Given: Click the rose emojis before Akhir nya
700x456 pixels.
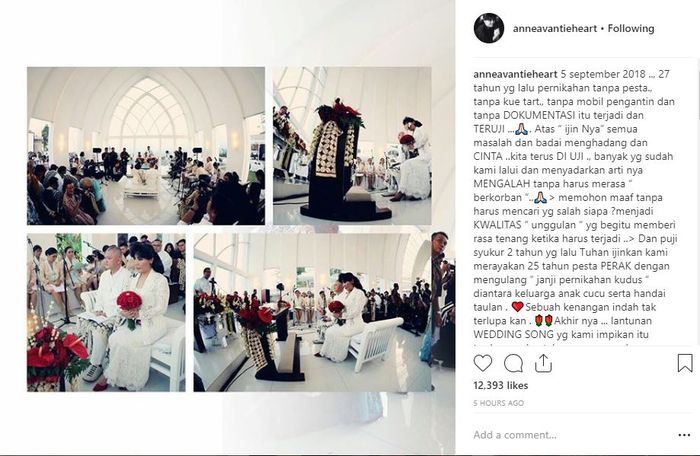Looking at the screenshot, I should point(544,321).
